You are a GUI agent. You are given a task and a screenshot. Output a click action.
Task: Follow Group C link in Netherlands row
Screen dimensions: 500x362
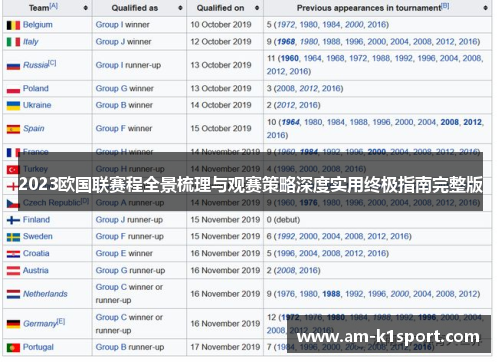111,287
